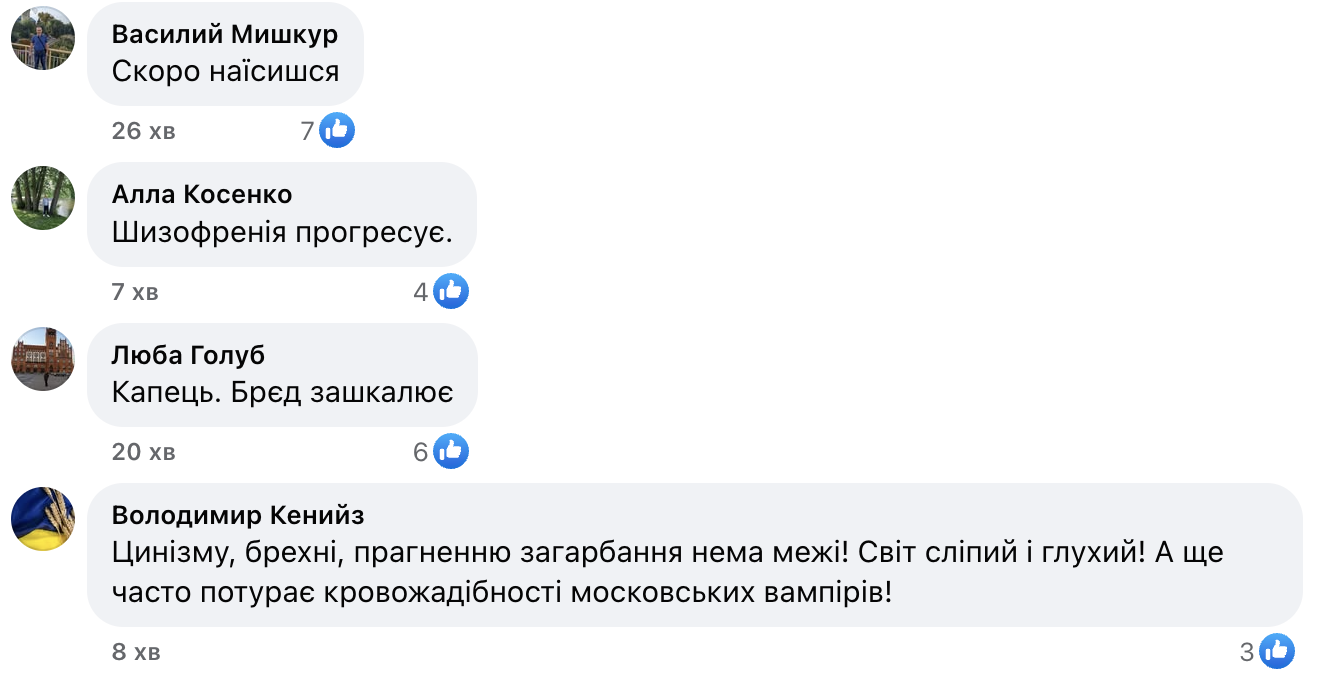The height and width of the screenshot is (678, 1318).
Task: Visit profile via name Люба Голуб
Action: pyautogui.click(x=188, y=355)
